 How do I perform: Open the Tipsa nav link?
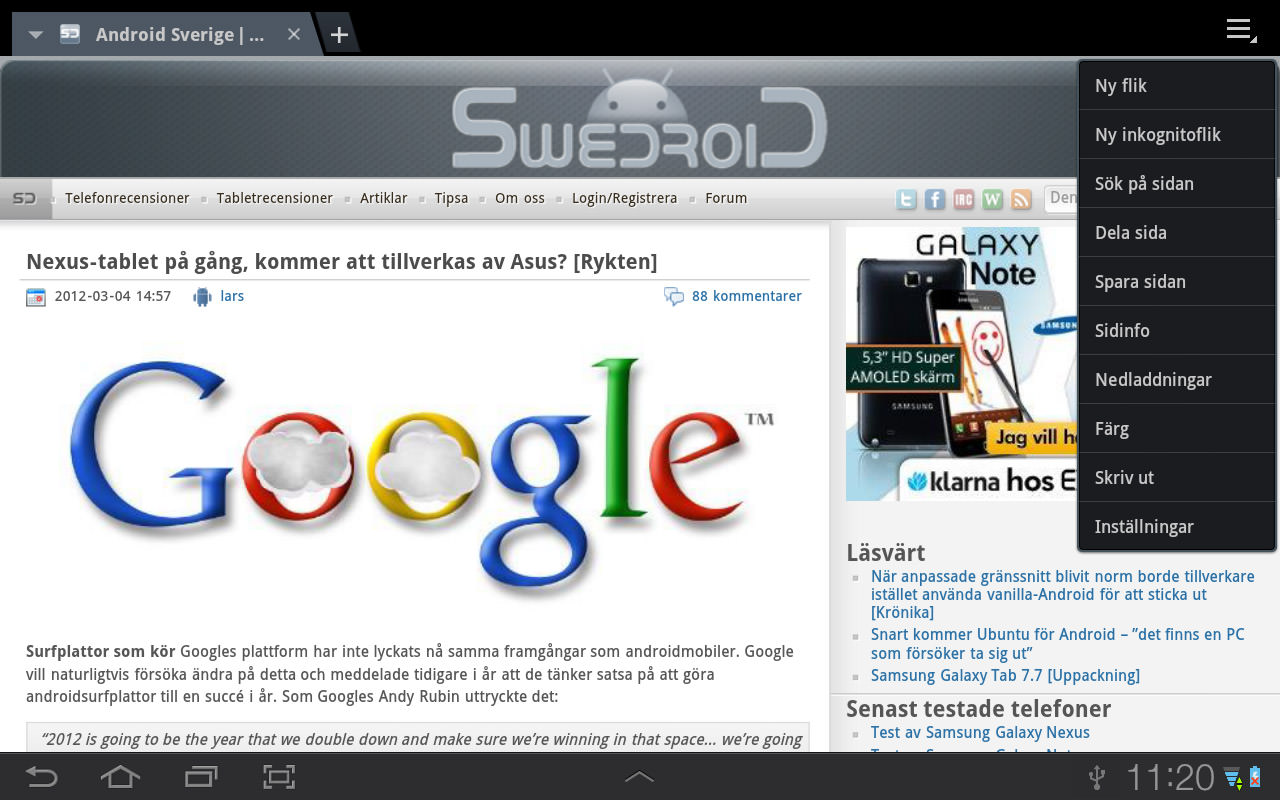[x=451, y=198]
